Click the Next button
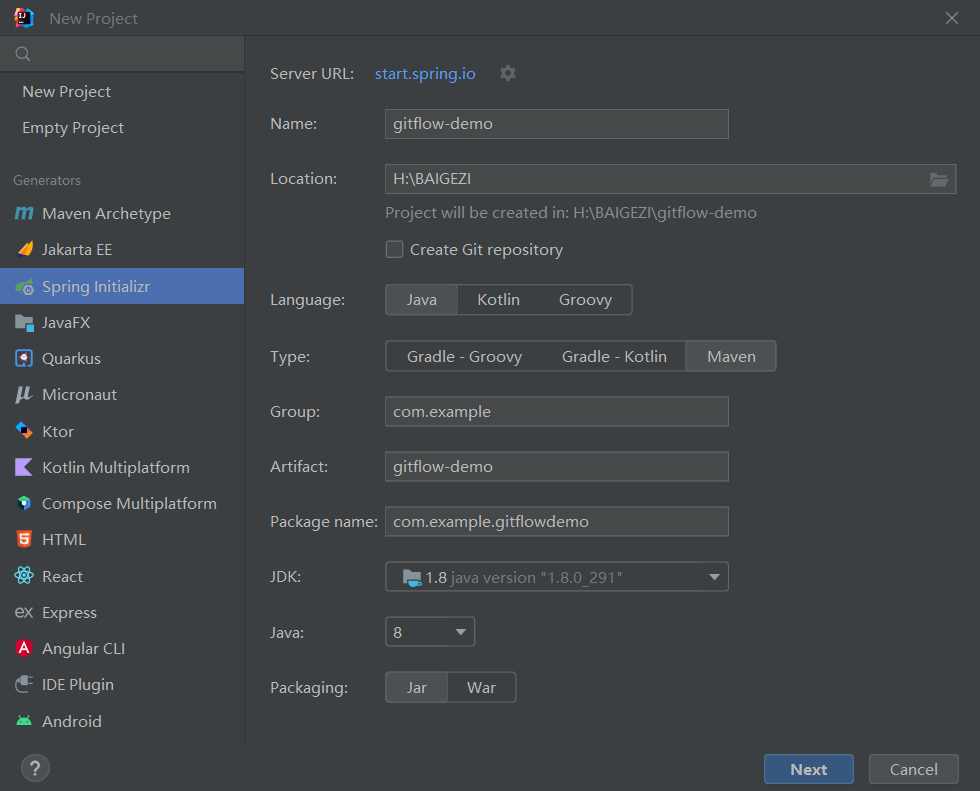Viewport: 980px width, 791px height. click(809, 769)
